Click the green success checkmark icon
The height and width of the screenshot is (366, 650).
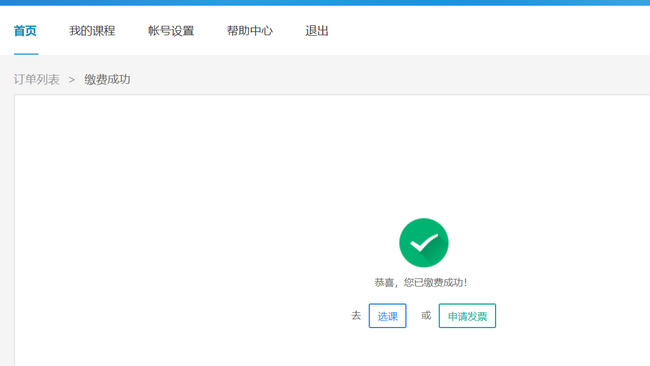424,242
